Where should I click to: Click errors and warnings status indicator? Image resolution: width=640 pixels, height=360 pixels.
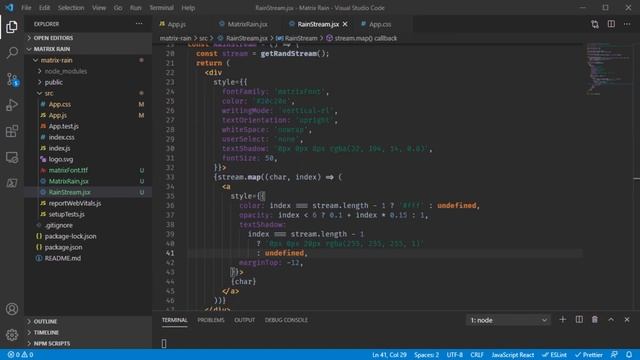coord(20,355)
